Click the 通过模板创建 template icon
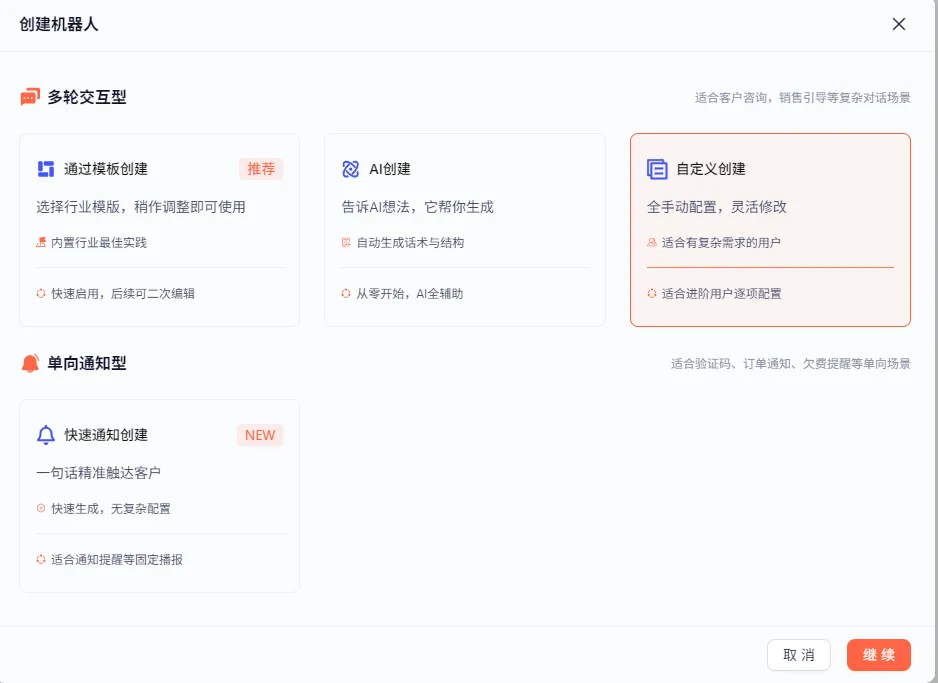This screenshot has height=683, width=938. click(x=46, y=169)
